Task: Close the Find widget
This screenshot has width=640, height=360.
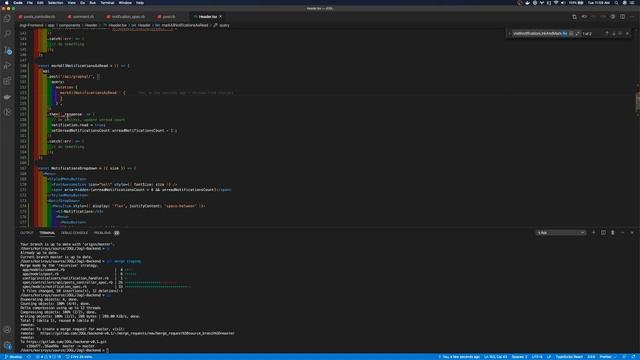Action: pyautogui.click(x=627, y=33)
